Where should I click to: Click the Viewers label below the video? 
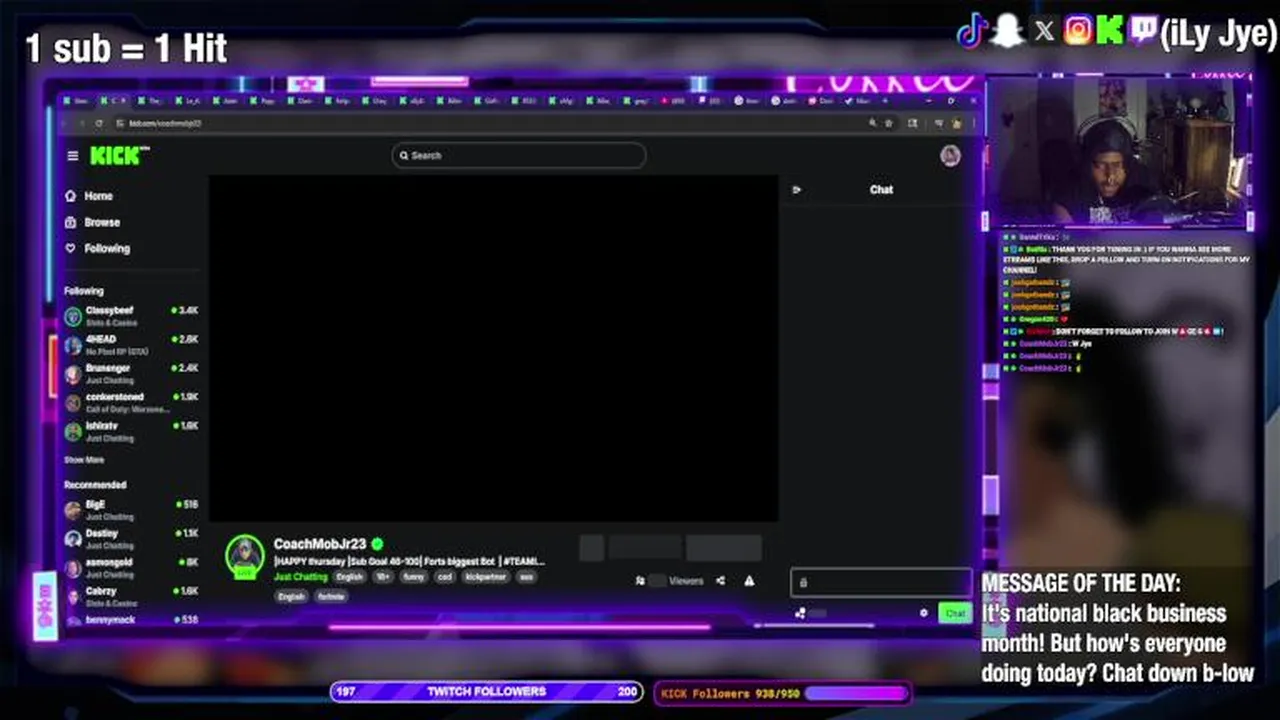pos(686,581)
